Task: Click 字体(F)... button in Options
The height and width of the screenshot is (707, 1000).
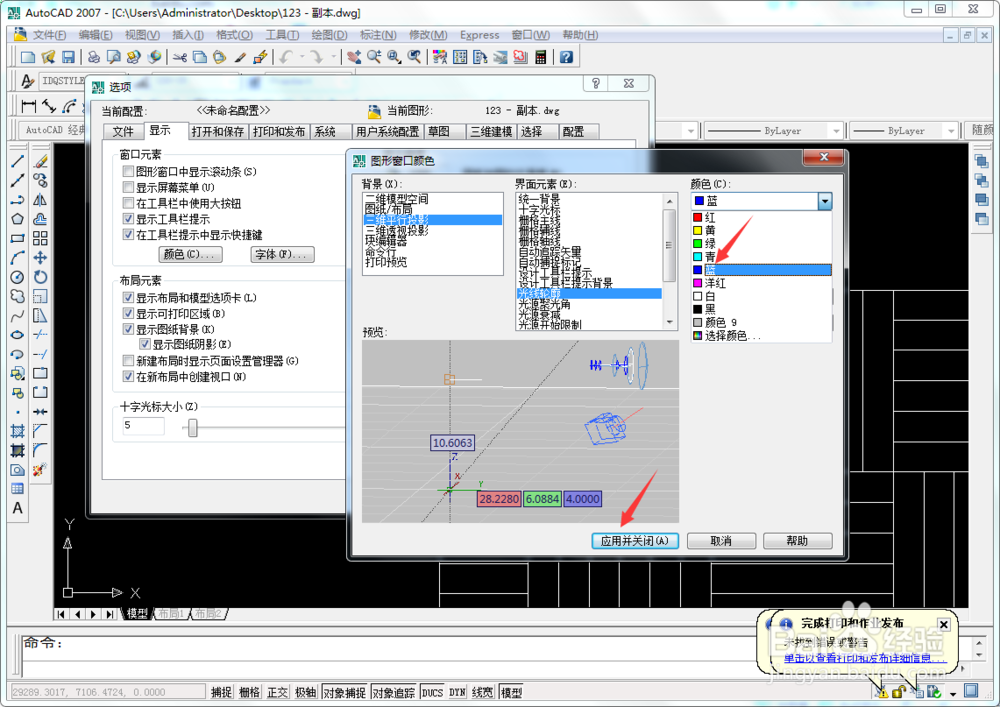Action: point(282,254)
